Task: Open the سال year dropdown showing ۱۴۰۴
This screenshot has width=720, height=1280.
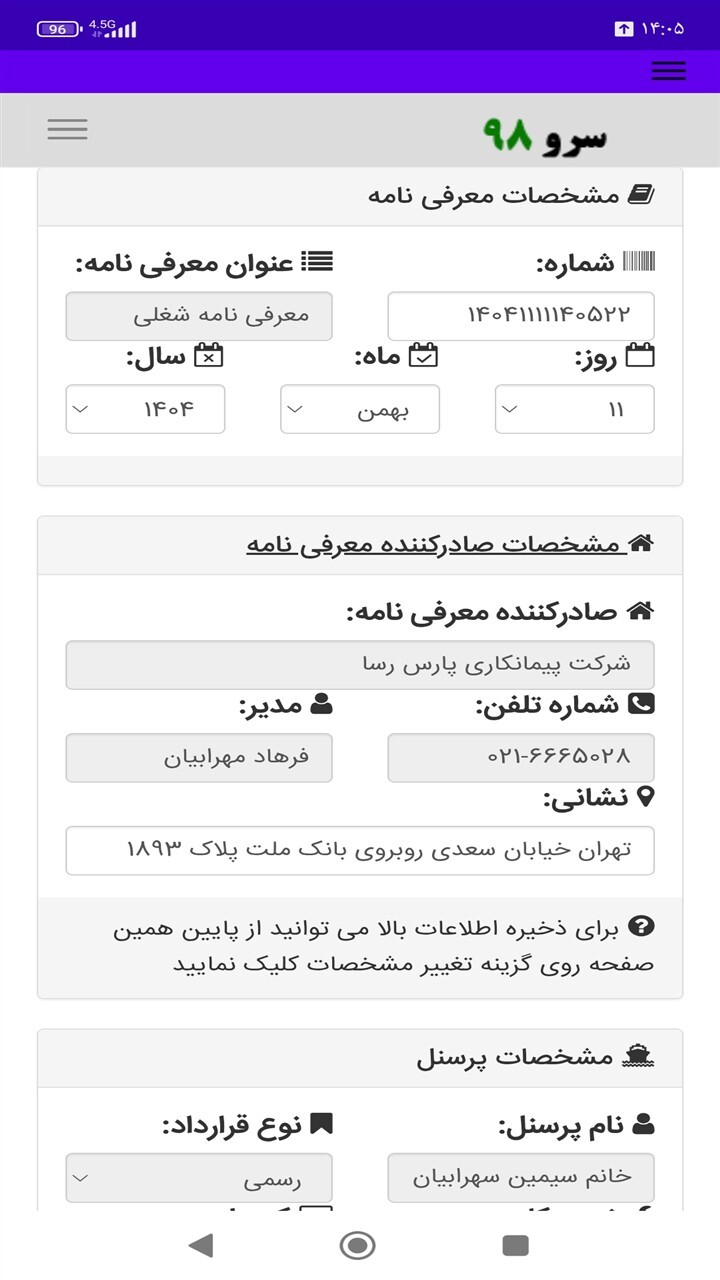Action: tap(145, 409)
